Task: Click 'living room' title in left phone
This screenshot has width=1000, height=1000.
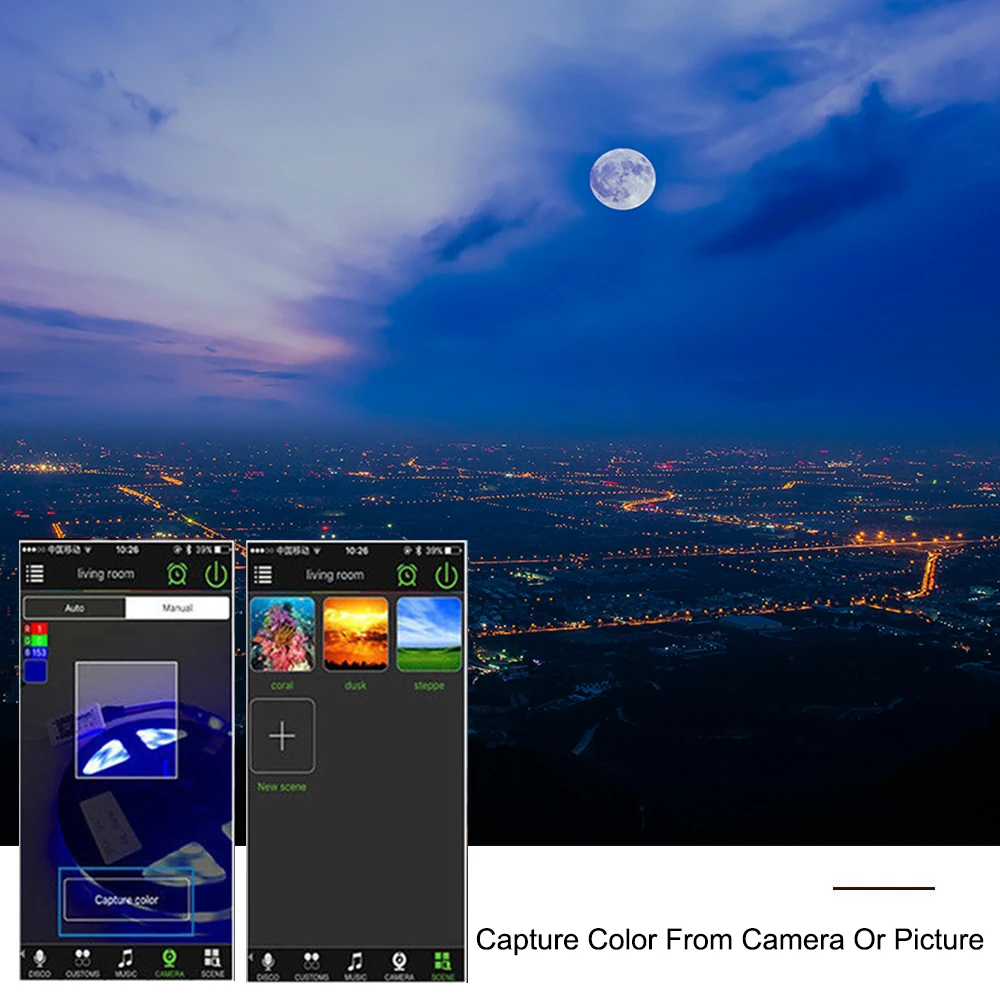Action: pos(106,574)
